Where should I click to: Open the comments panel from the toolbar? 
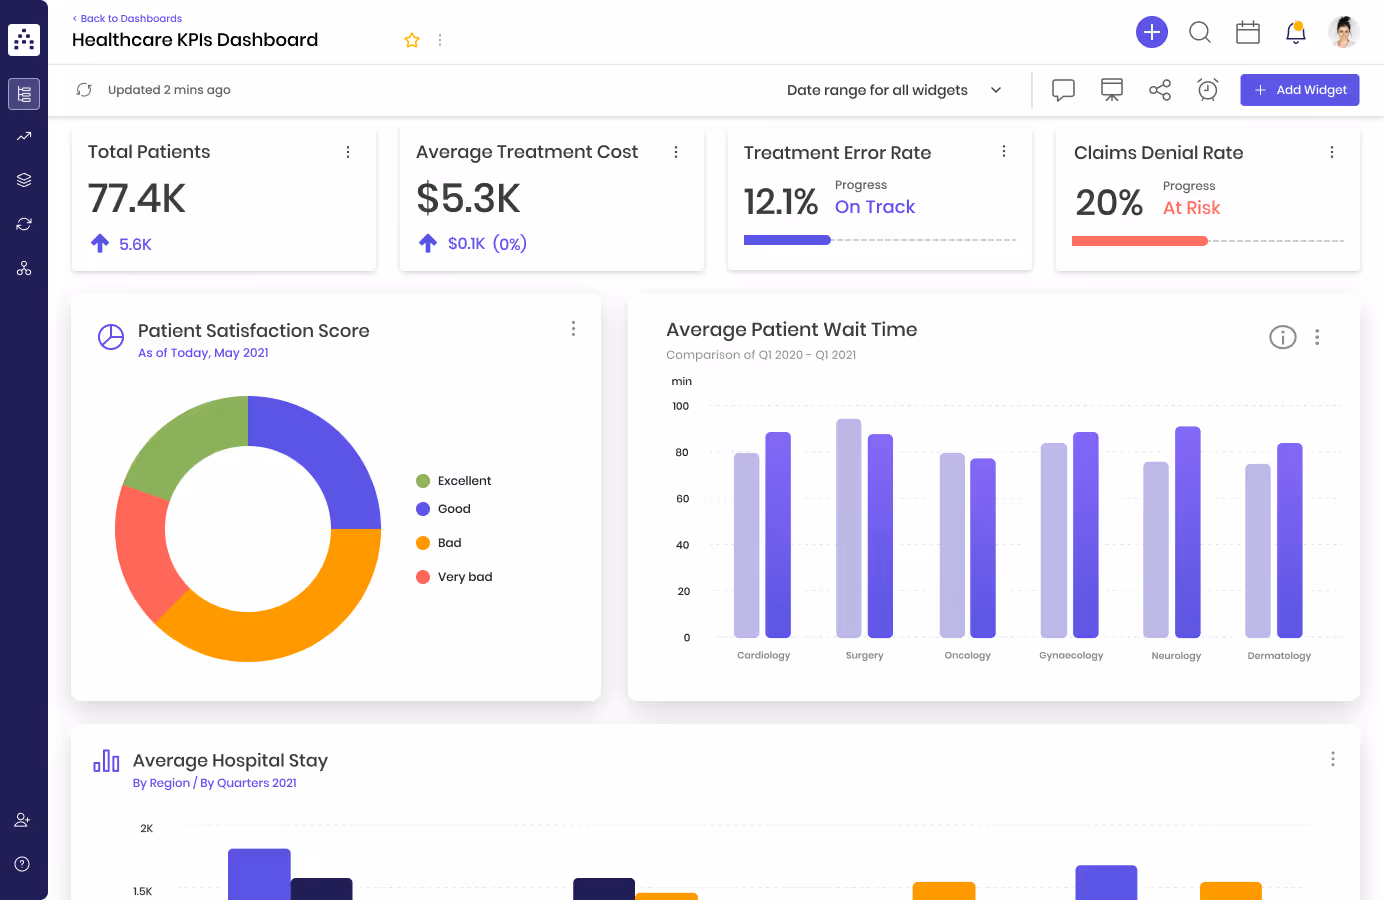coord(1062,89)
